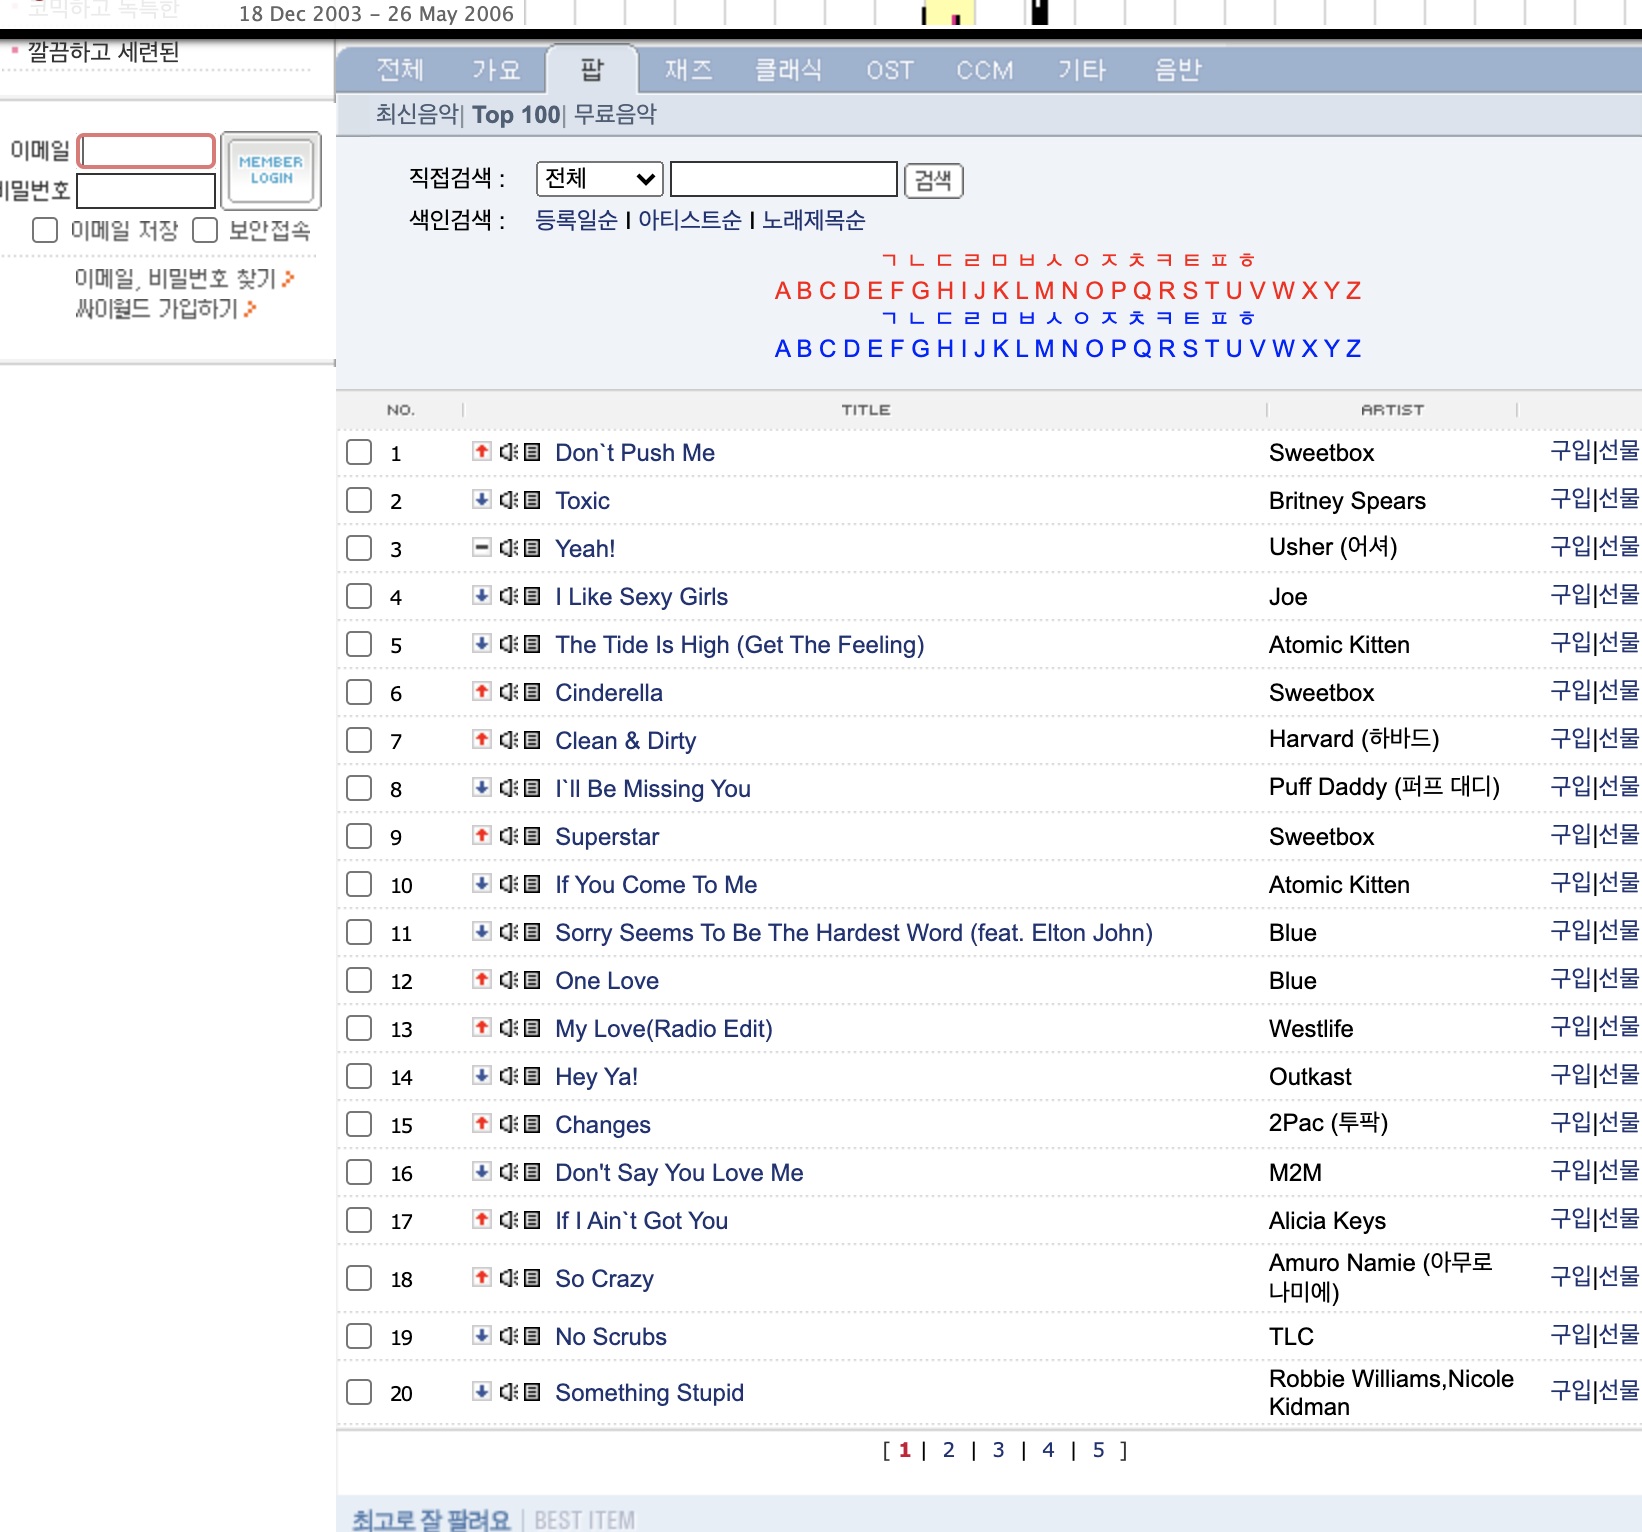Go to page 5 of results

point(1098,1450)
